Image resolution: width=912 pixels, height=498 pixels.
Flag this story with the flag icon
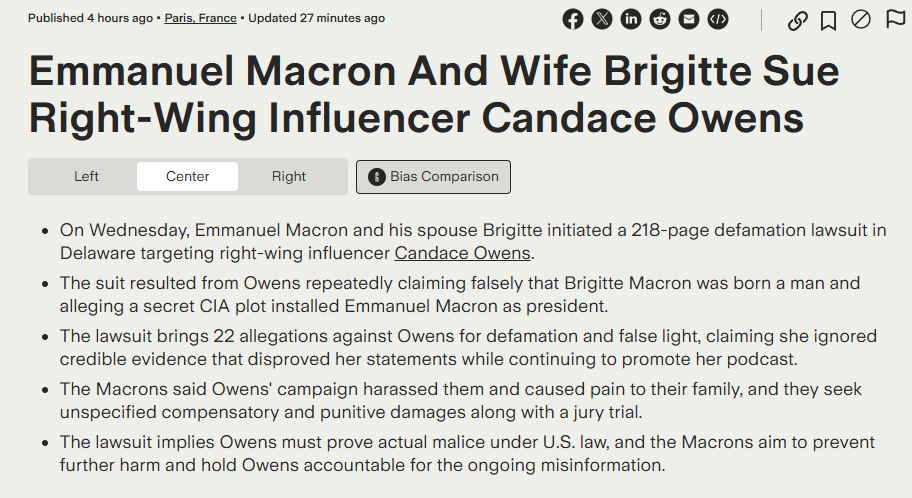(895, 19)
